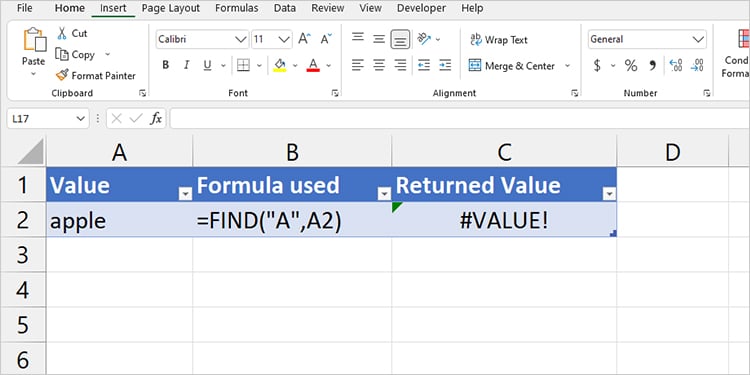Open the Insert Function fx button
Screen dimensions: 750x375
tap(155, 119)
